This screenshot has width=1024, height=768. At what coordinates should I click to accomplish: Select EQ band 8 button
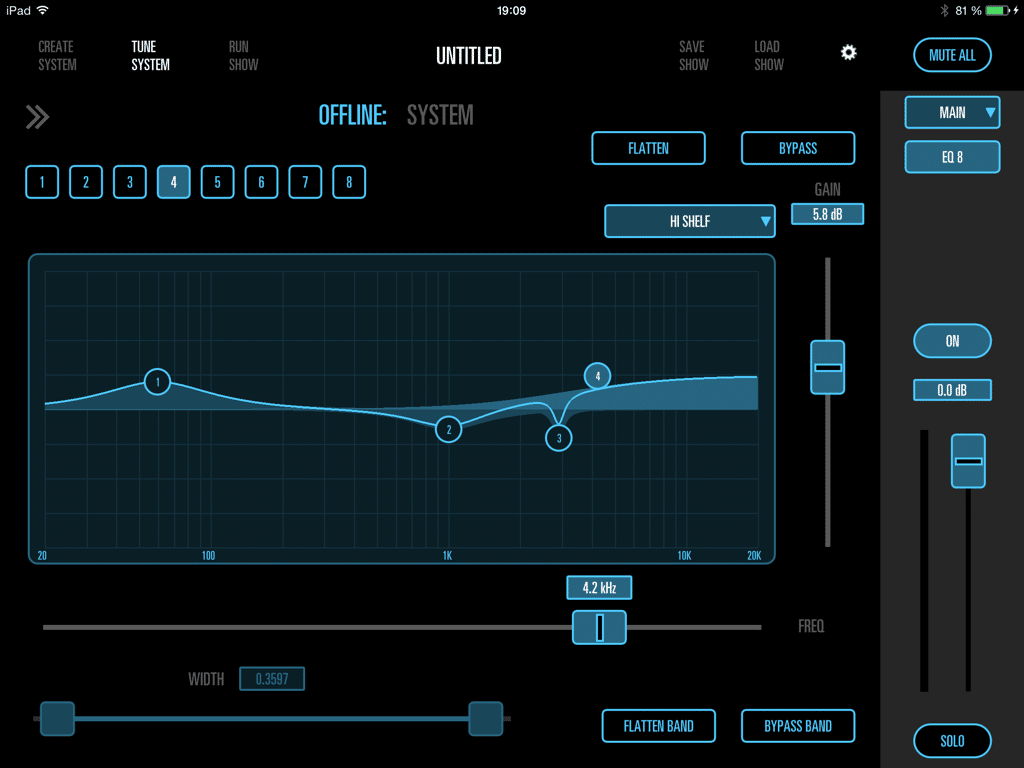pos(349,182)
